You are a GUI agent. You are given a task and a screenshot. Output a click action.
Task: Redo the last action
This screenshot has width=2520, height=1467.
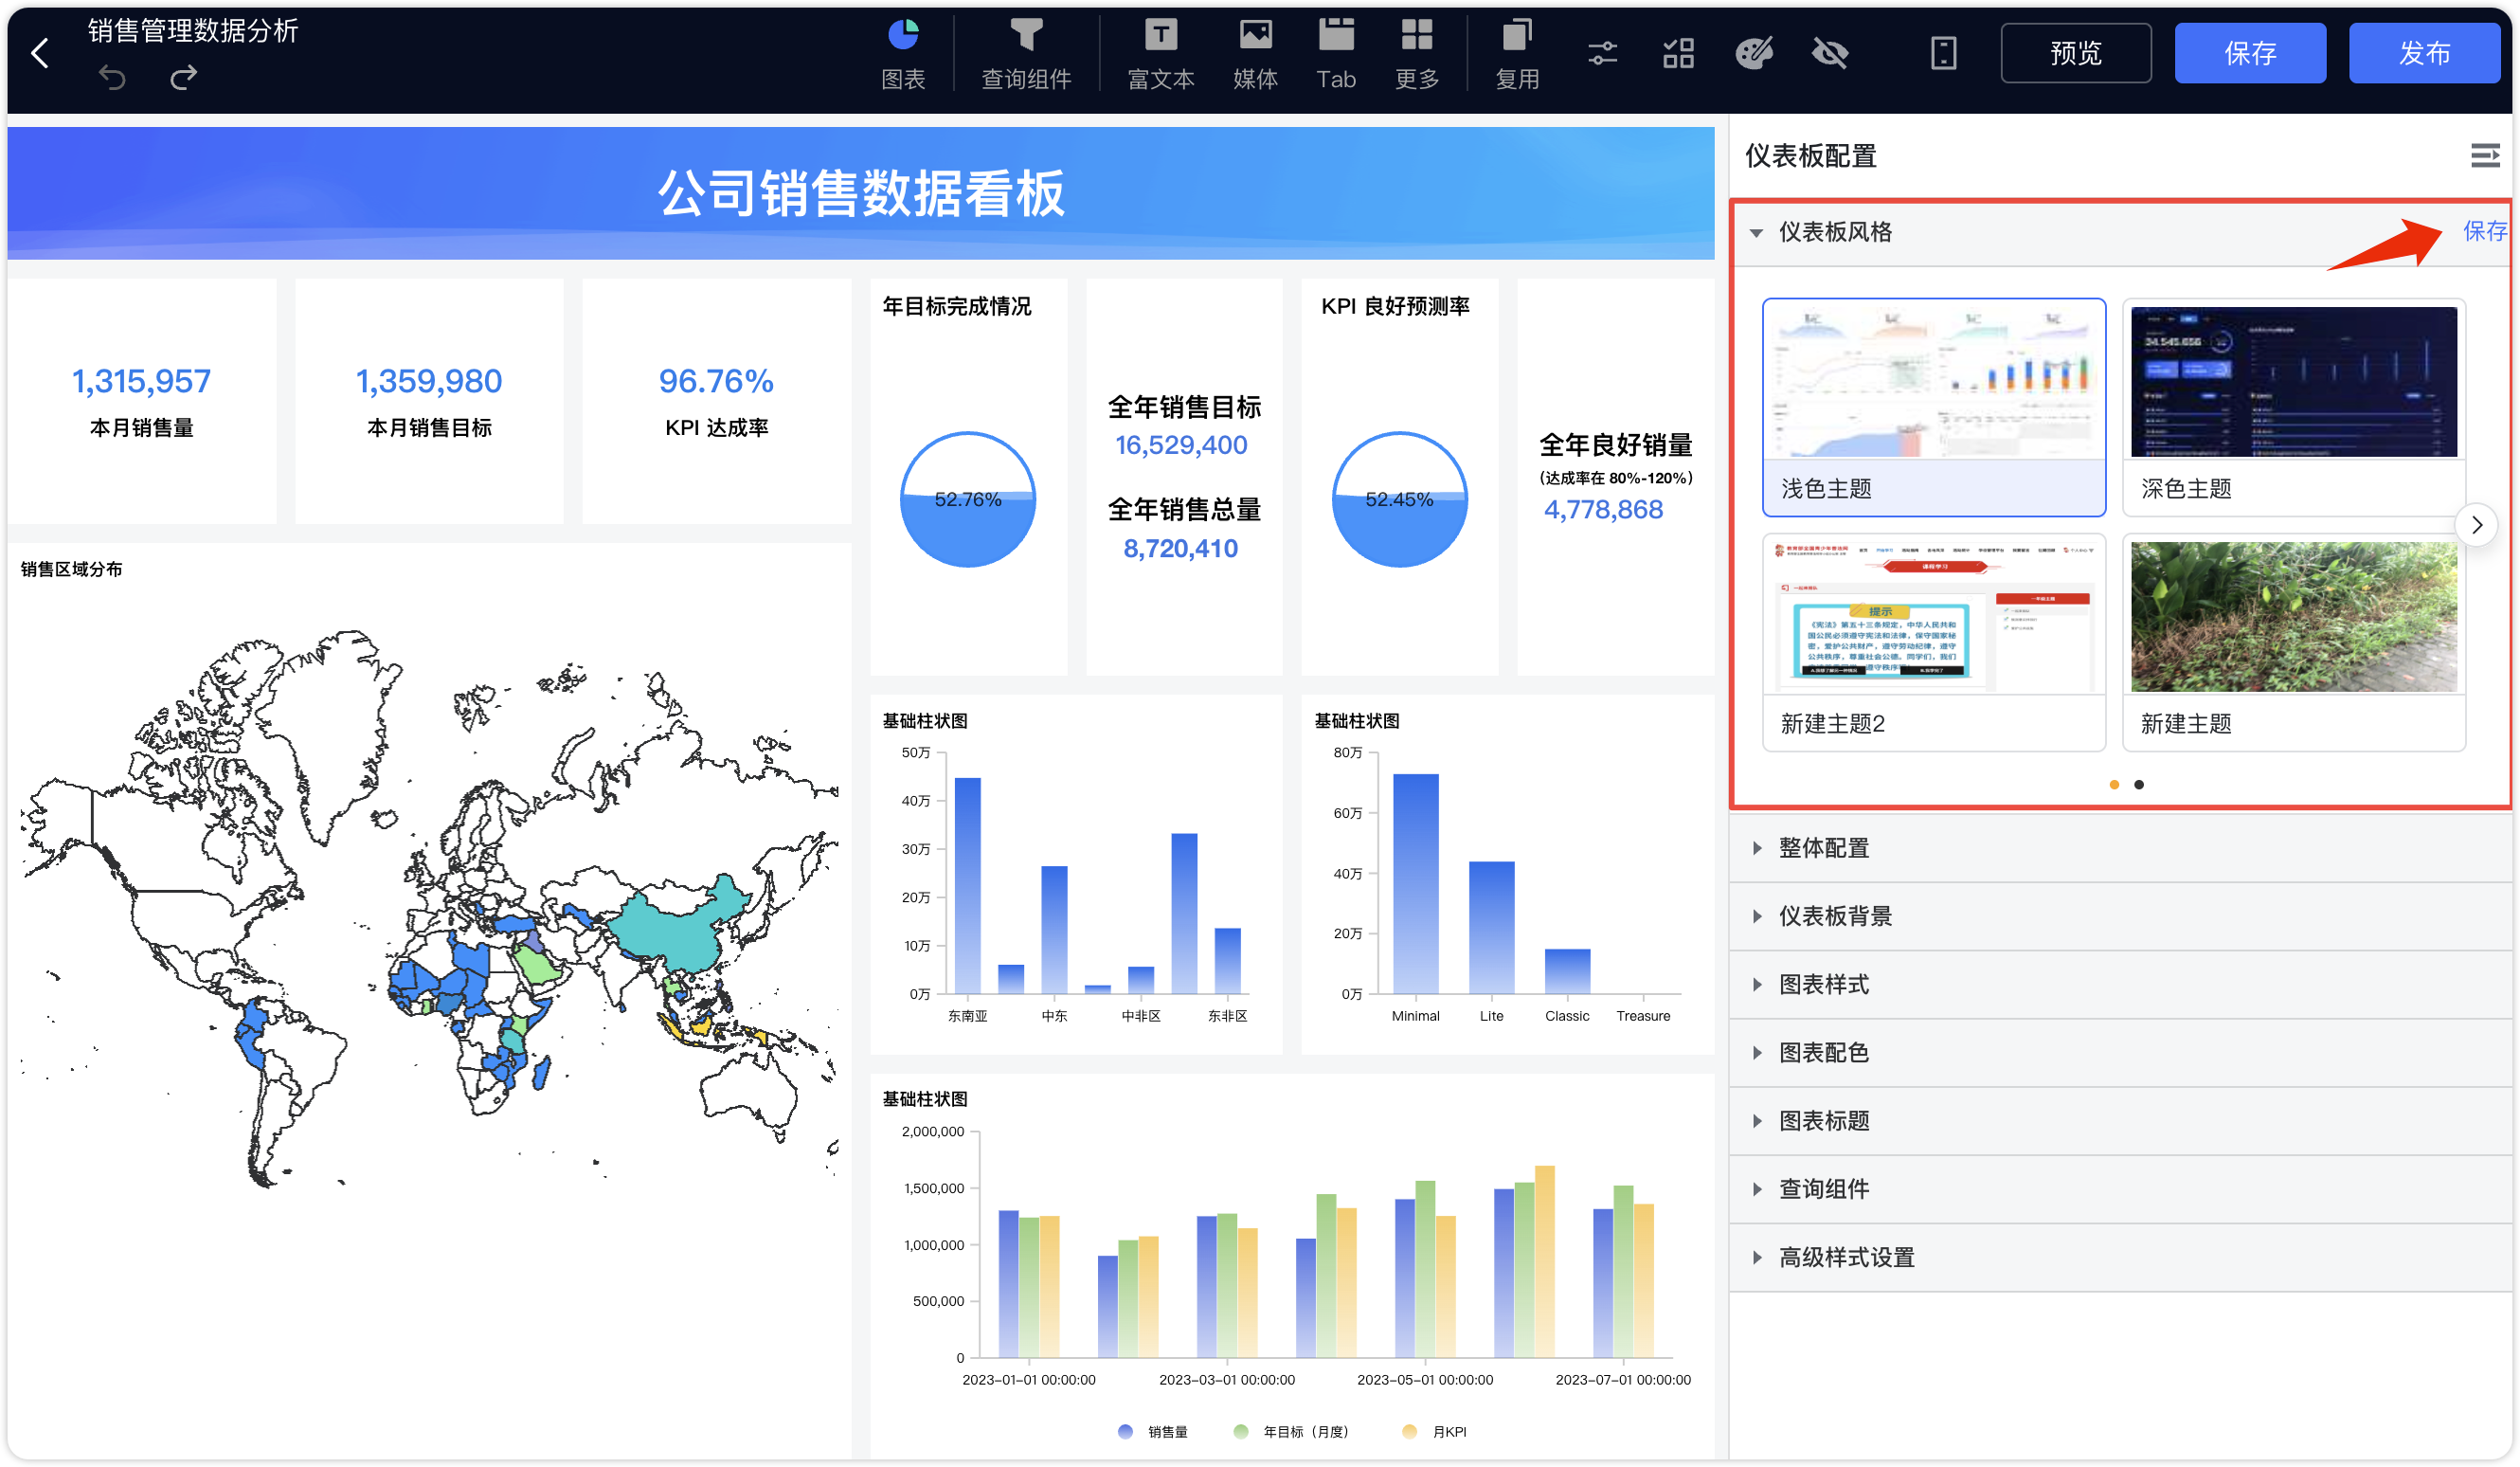183,78
